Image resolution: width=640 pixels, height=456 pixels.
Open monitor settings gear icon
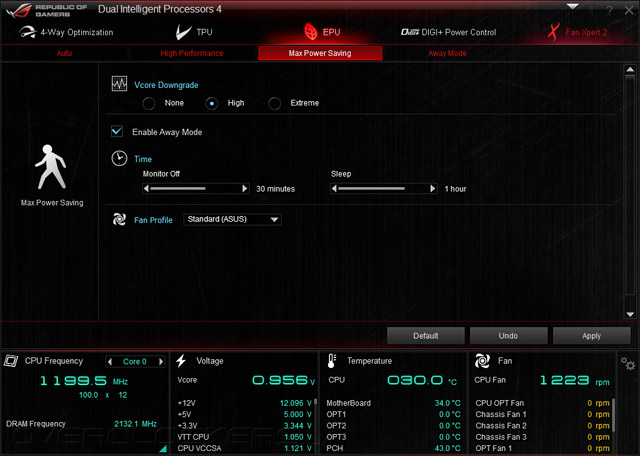[x=628, y=363]
